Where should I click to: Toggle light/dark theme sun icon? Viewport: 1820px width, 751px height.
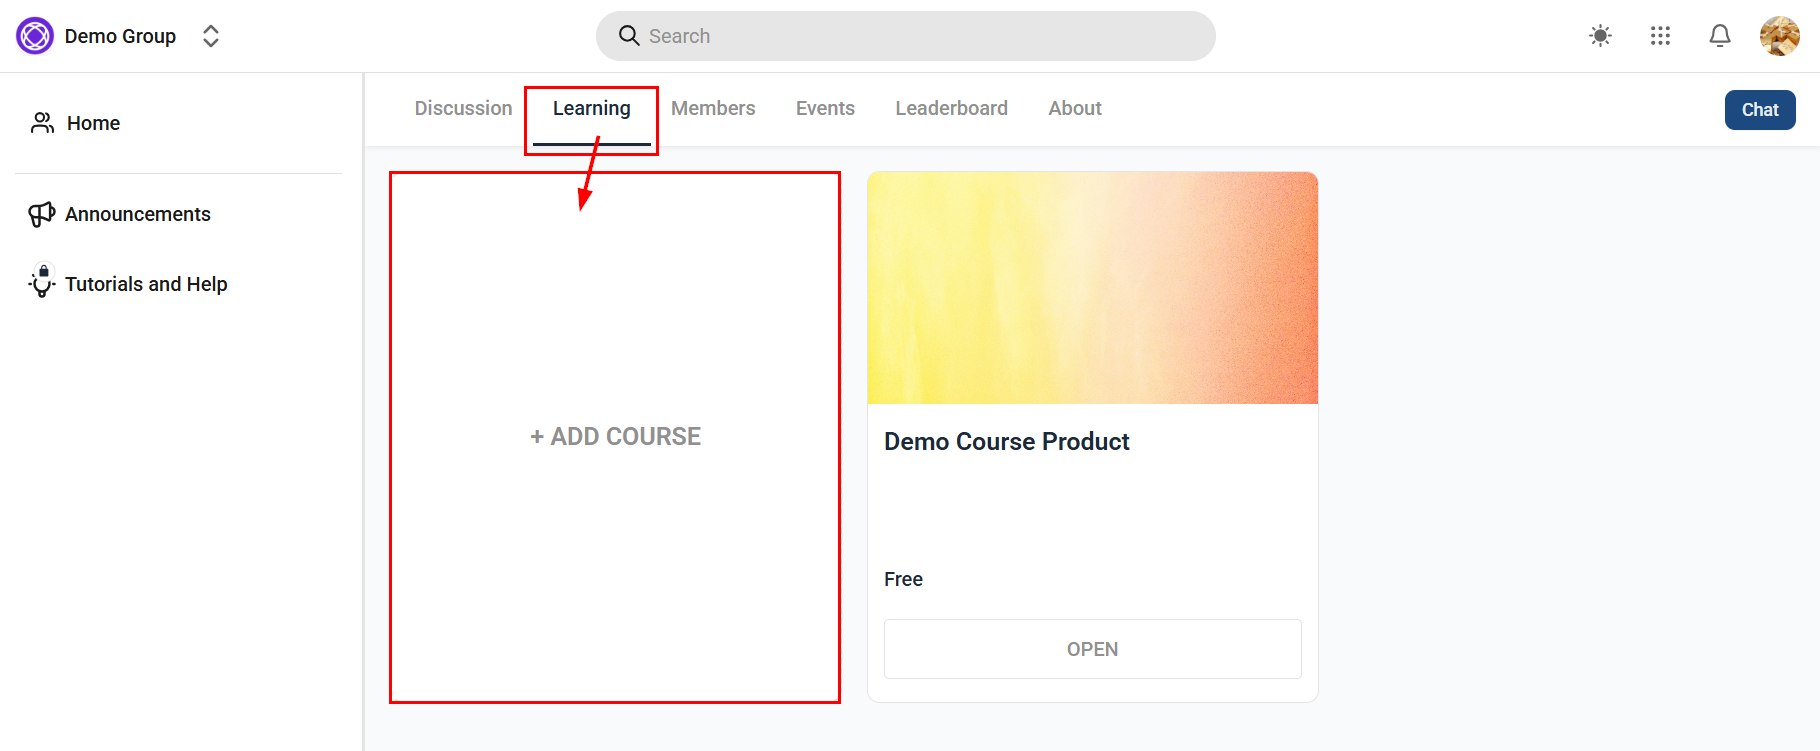1600,36
